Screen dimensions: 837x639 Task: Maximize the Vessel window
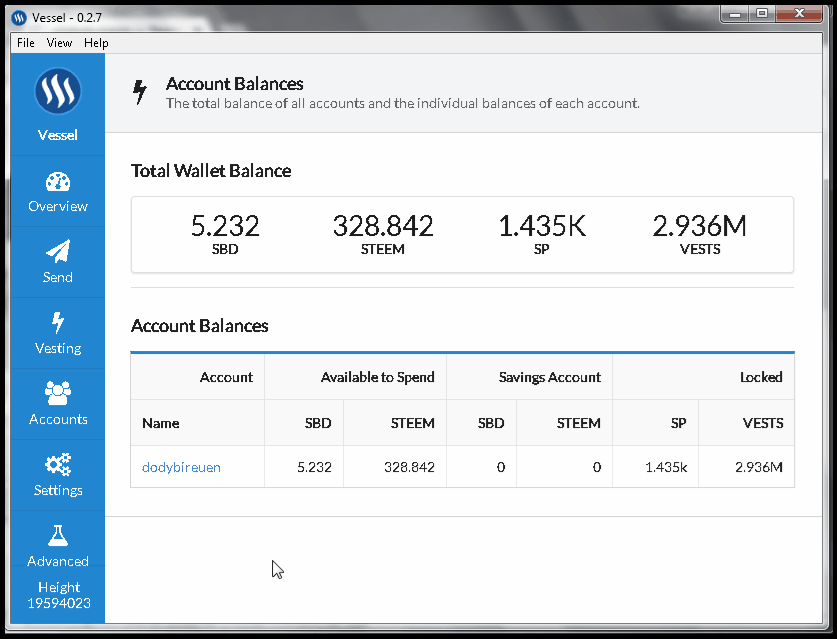tap(762, 14)
